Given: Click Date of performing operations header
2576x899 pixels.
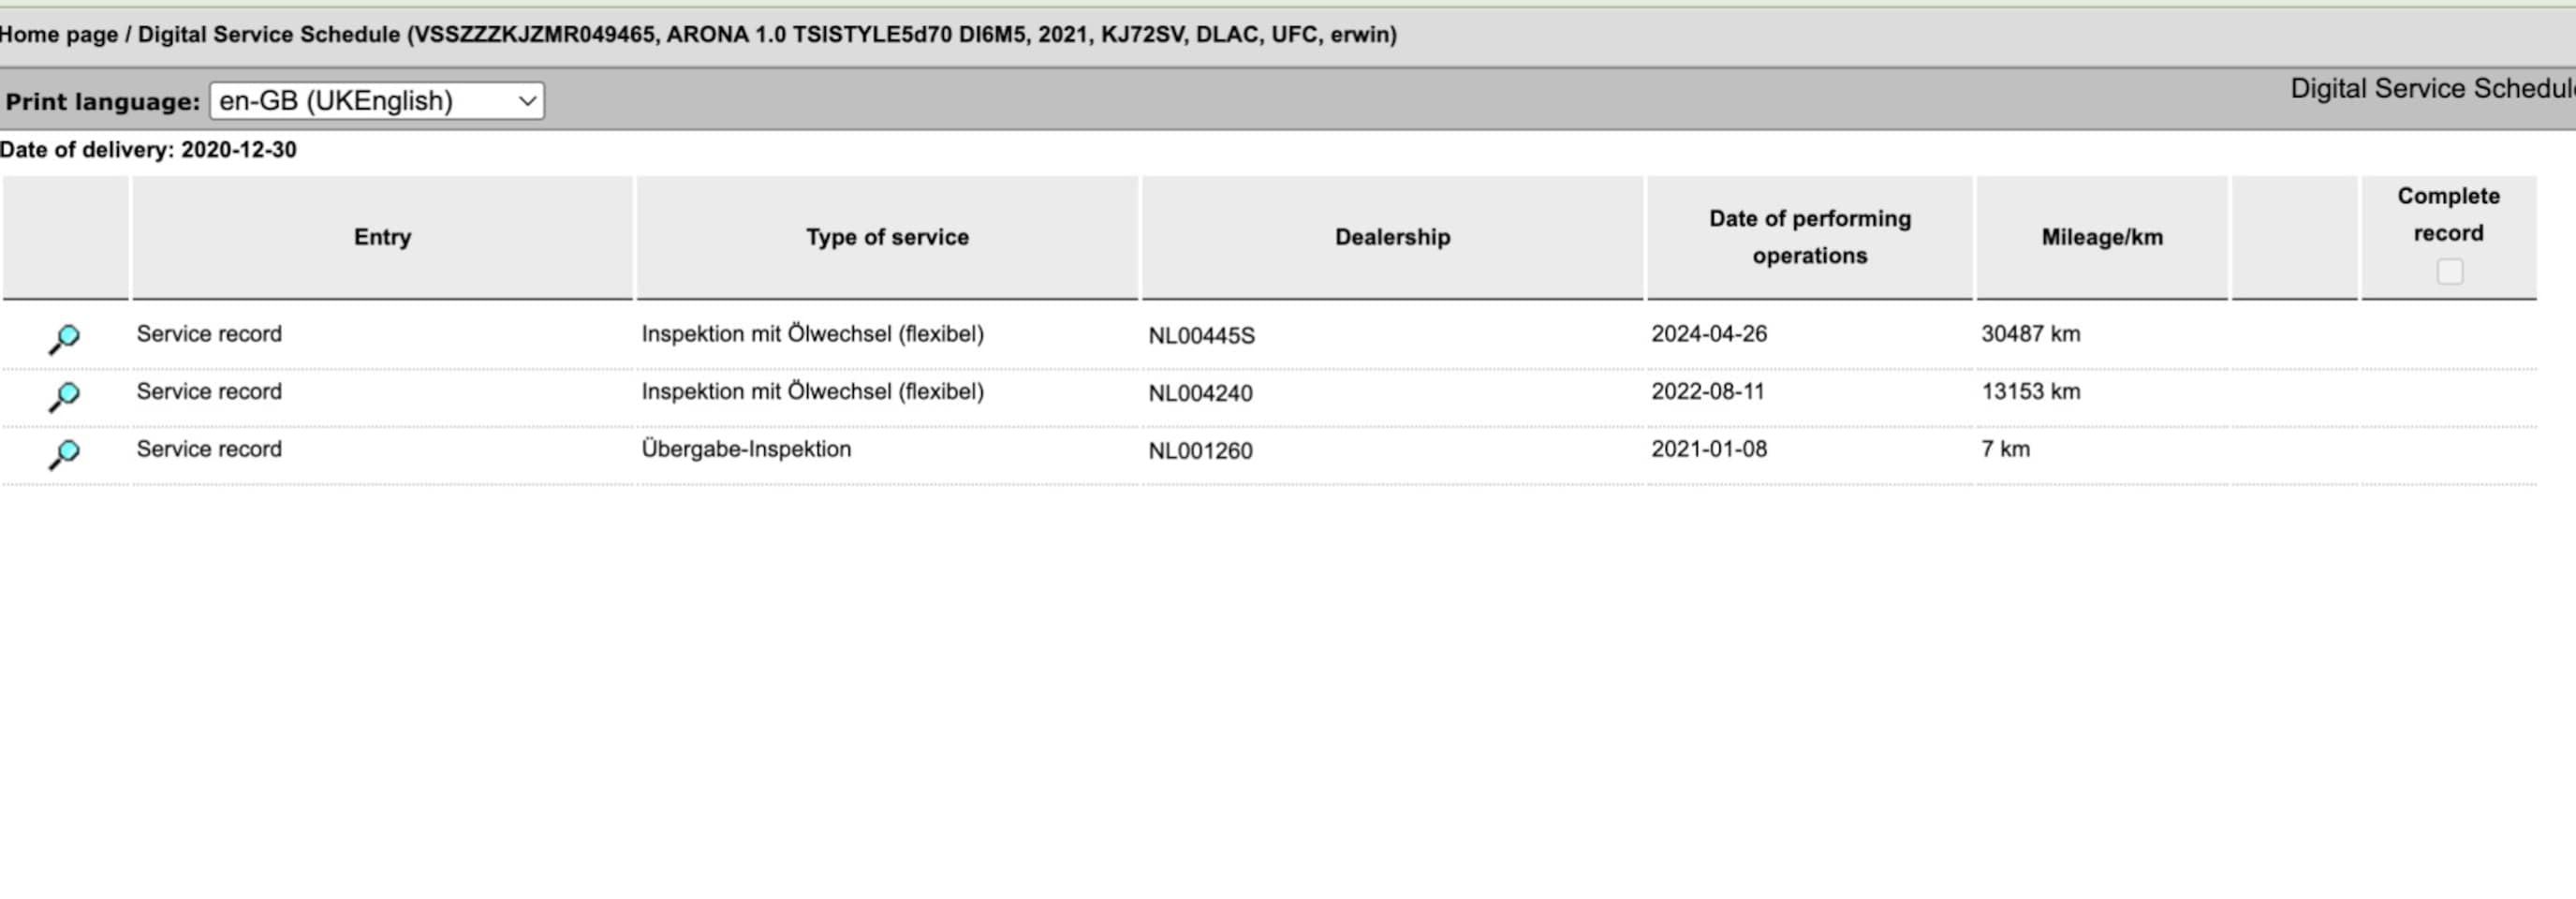Looking at the screenshot, I should tap(1810, 237).
